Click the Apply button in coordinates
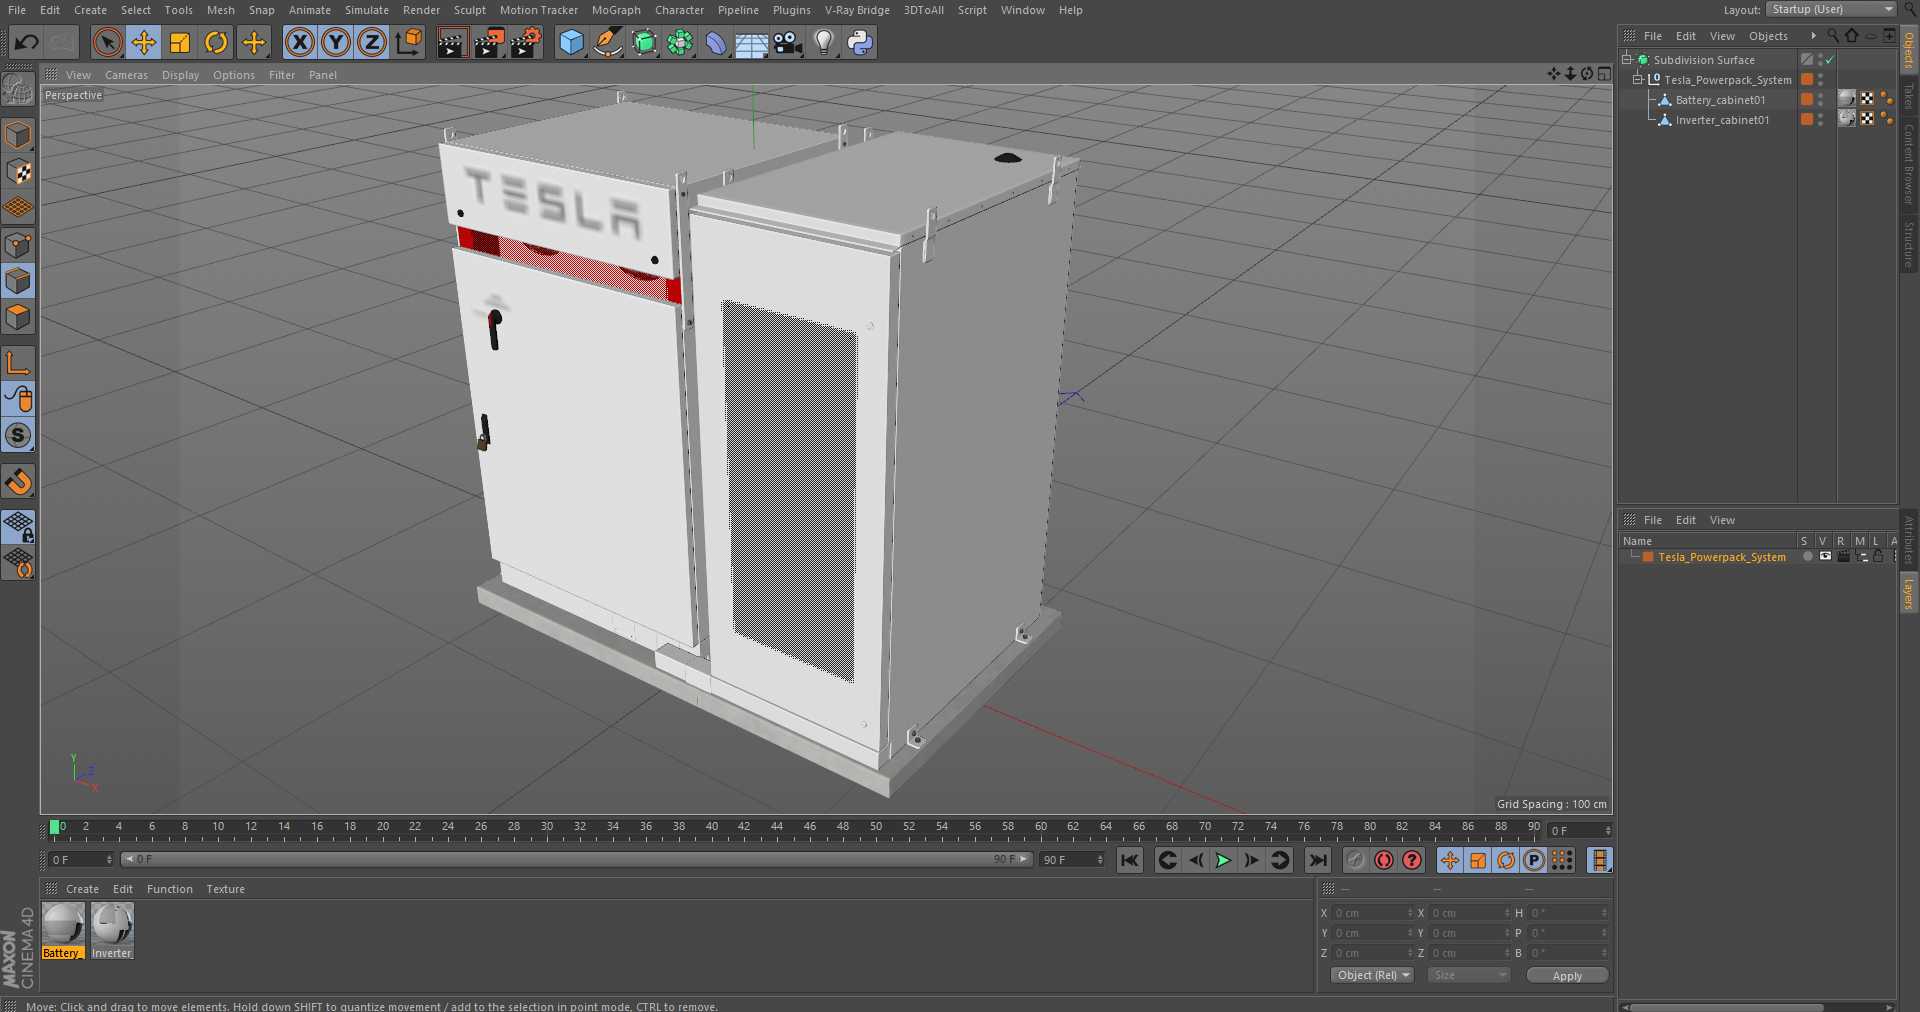 [x=1567, y=976]
